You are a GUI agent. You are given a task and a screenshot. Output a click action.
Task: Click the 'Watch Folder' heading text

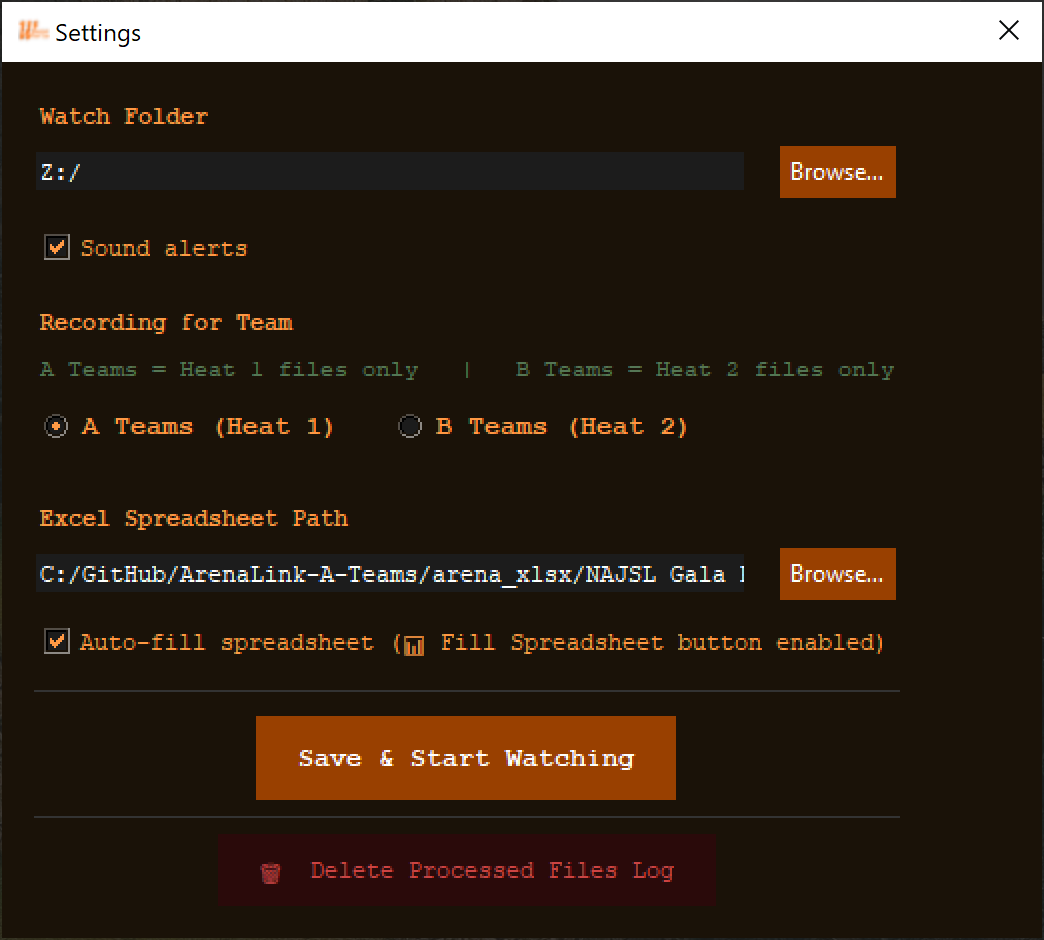(124, 117)
